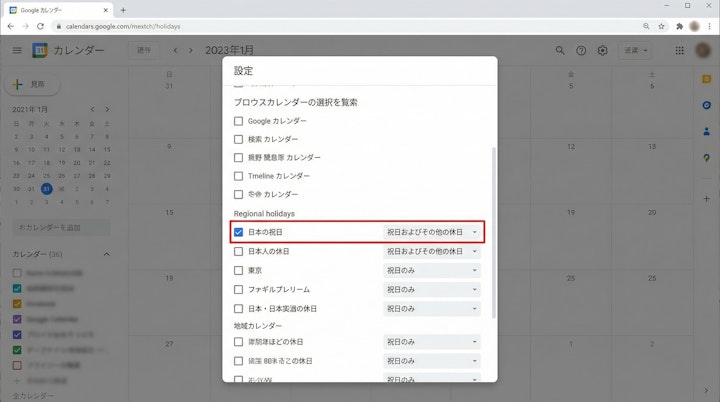Viewport: 720px width, 402px height.
Task: Click the add calendar search field in sidebar
Action: pyautogui.click(x=62, y=227)
